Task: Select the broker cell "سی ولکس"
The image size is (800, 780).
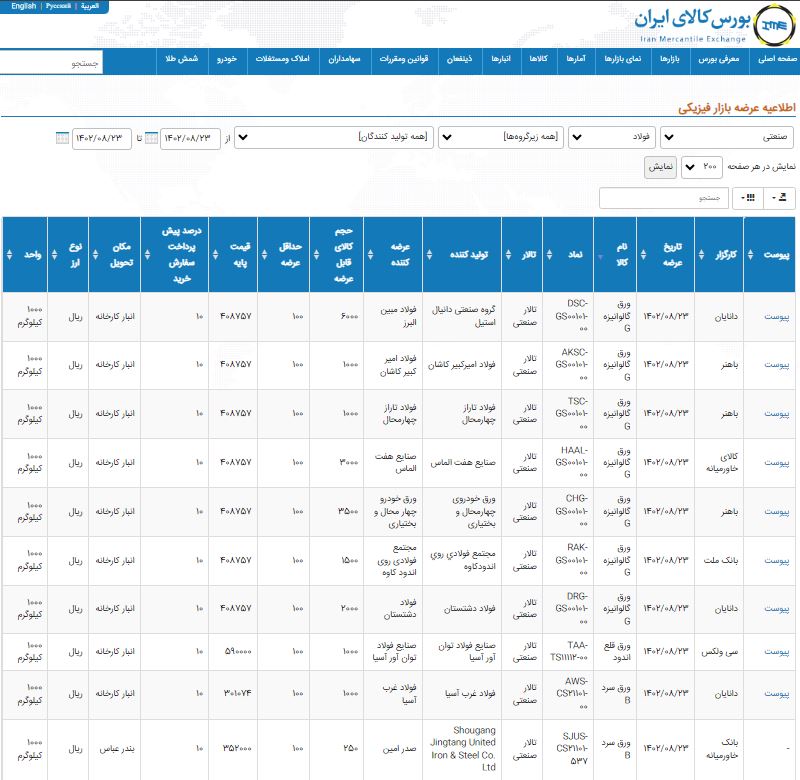Action: pos(720,652)
